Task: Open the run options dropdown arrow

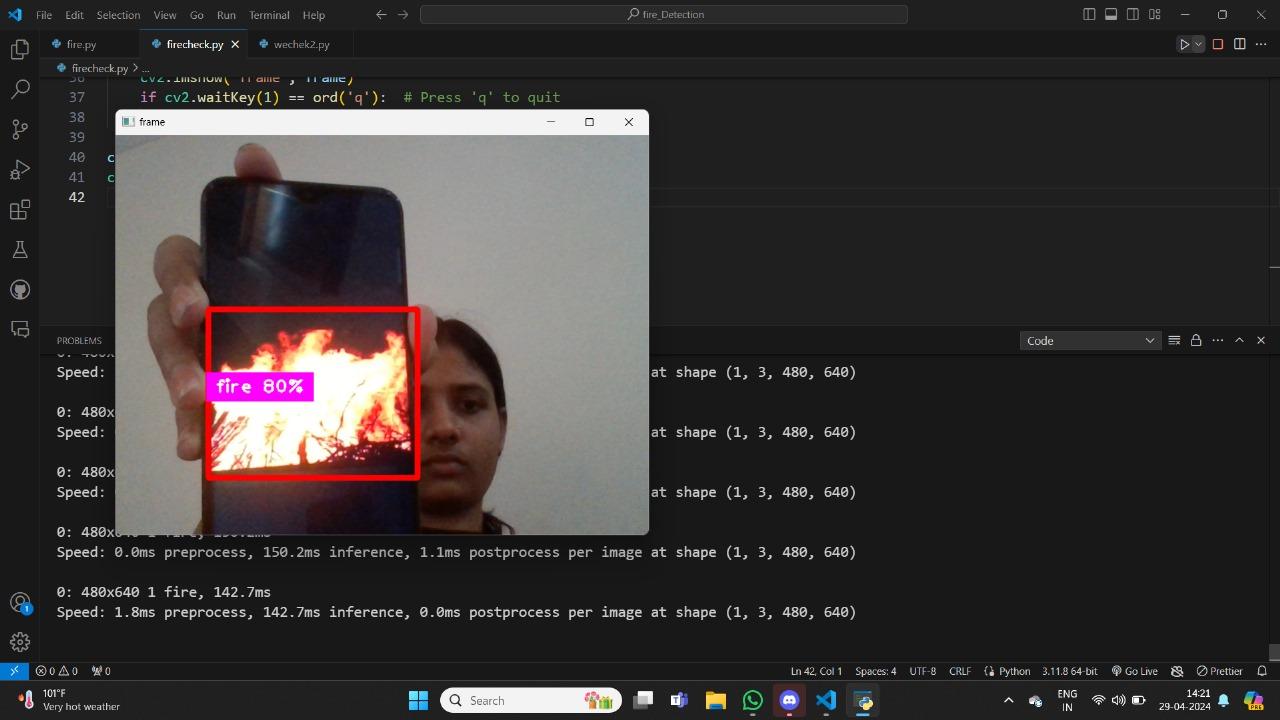Action: [x=1198, y=44]
